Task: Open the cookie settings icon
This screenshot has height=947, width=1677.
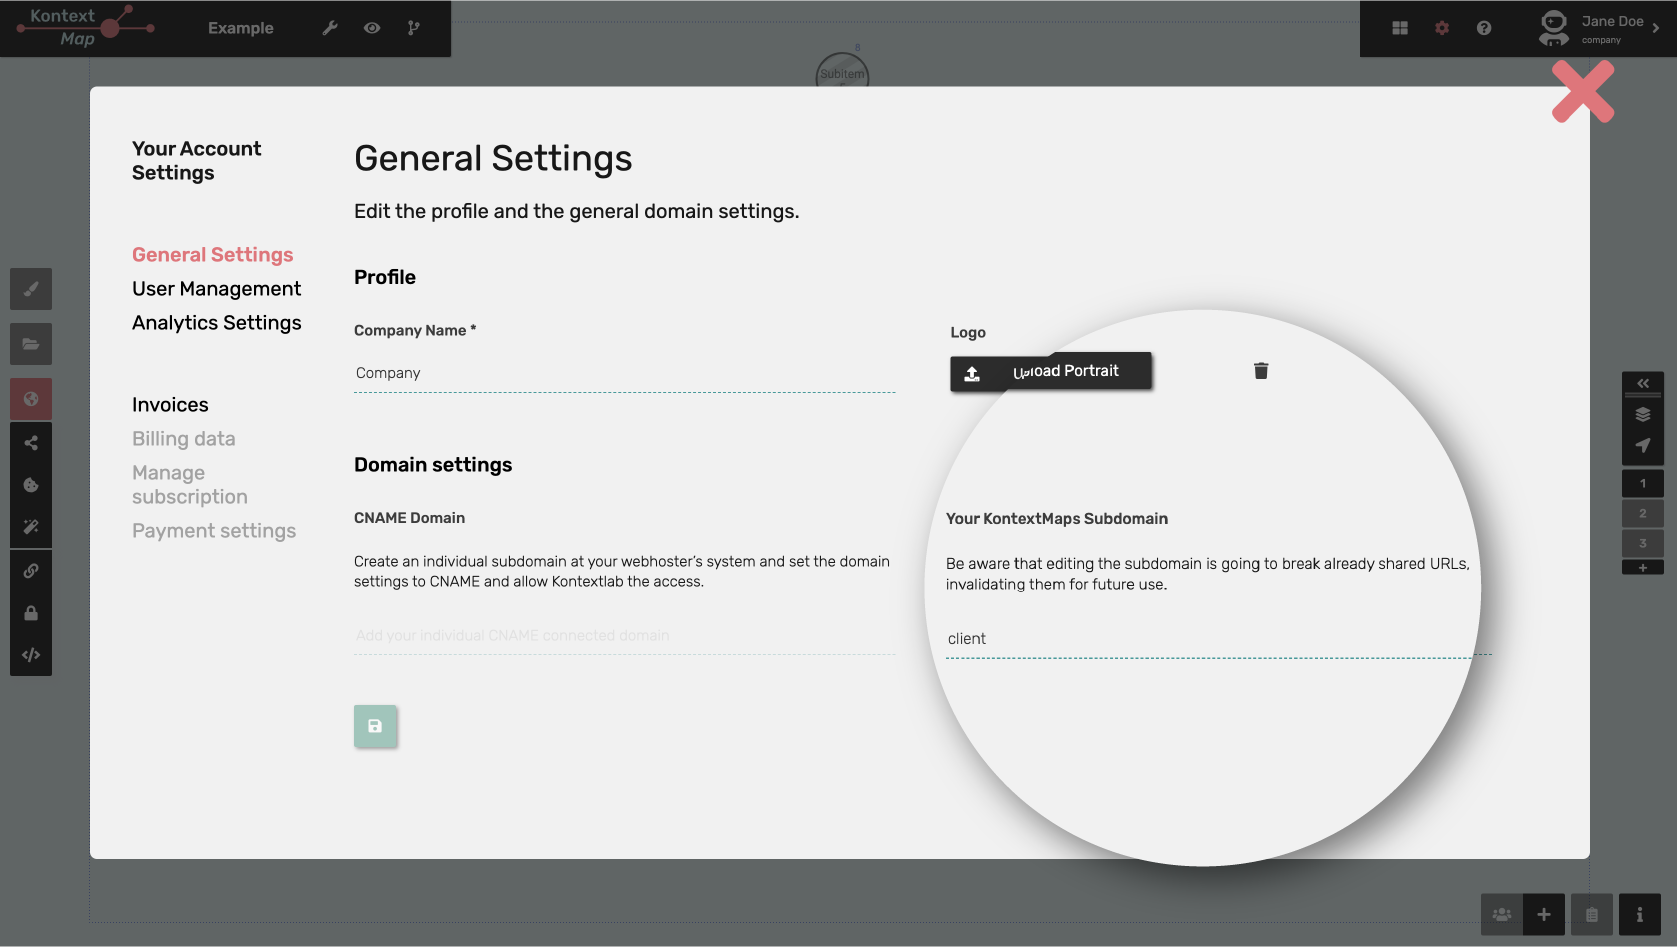Action: [31, 485]
